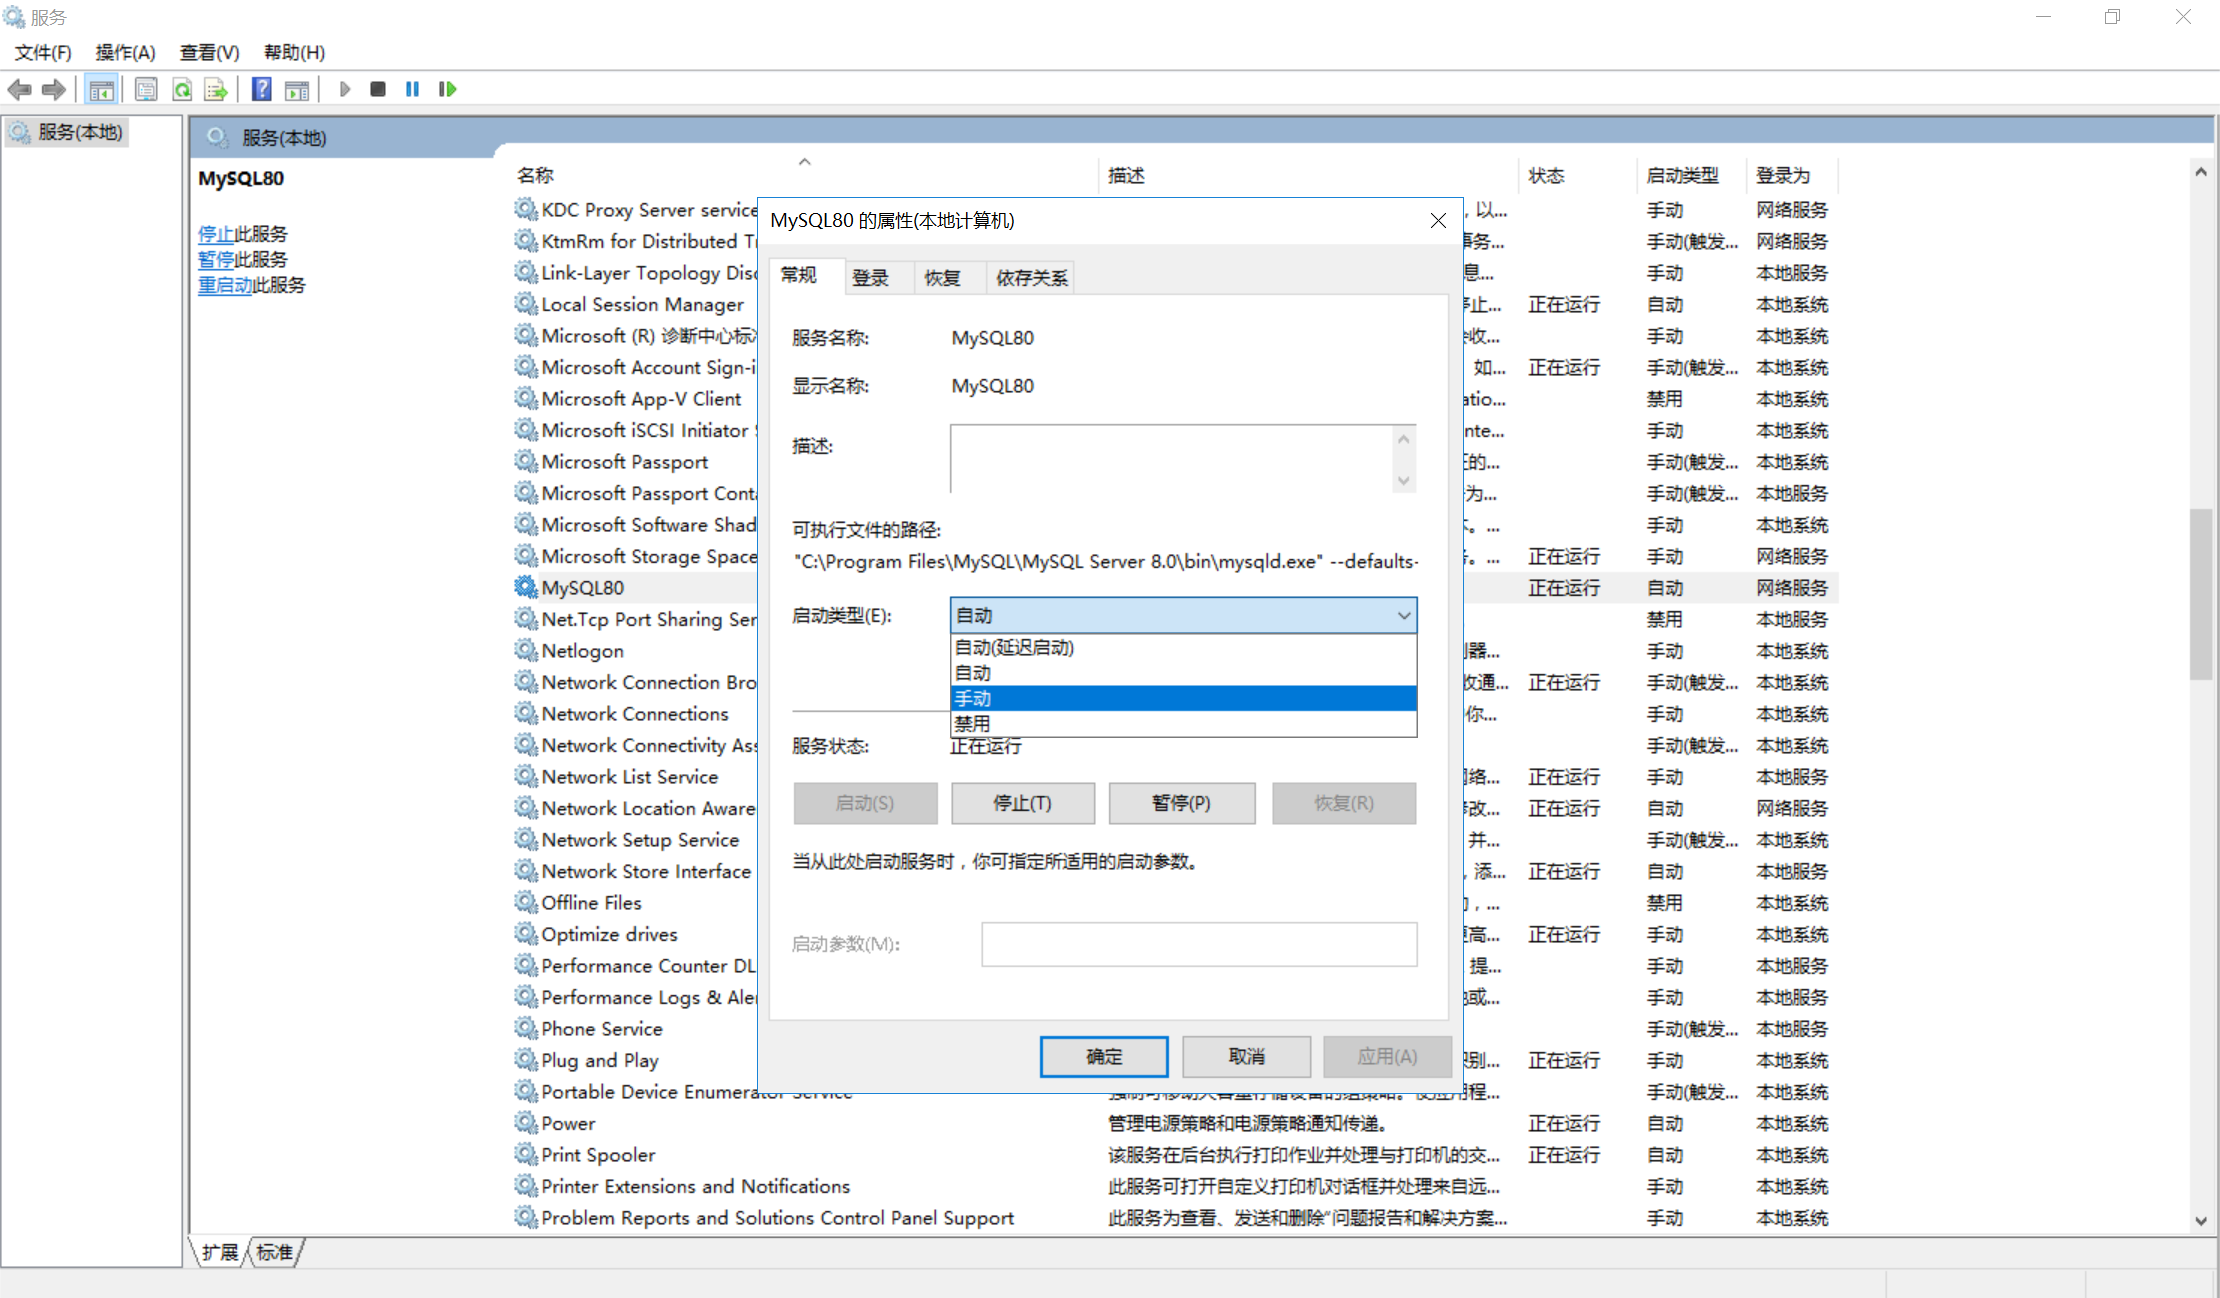
Task: Open help via the blue question mark icon
Action: (261, 90)
